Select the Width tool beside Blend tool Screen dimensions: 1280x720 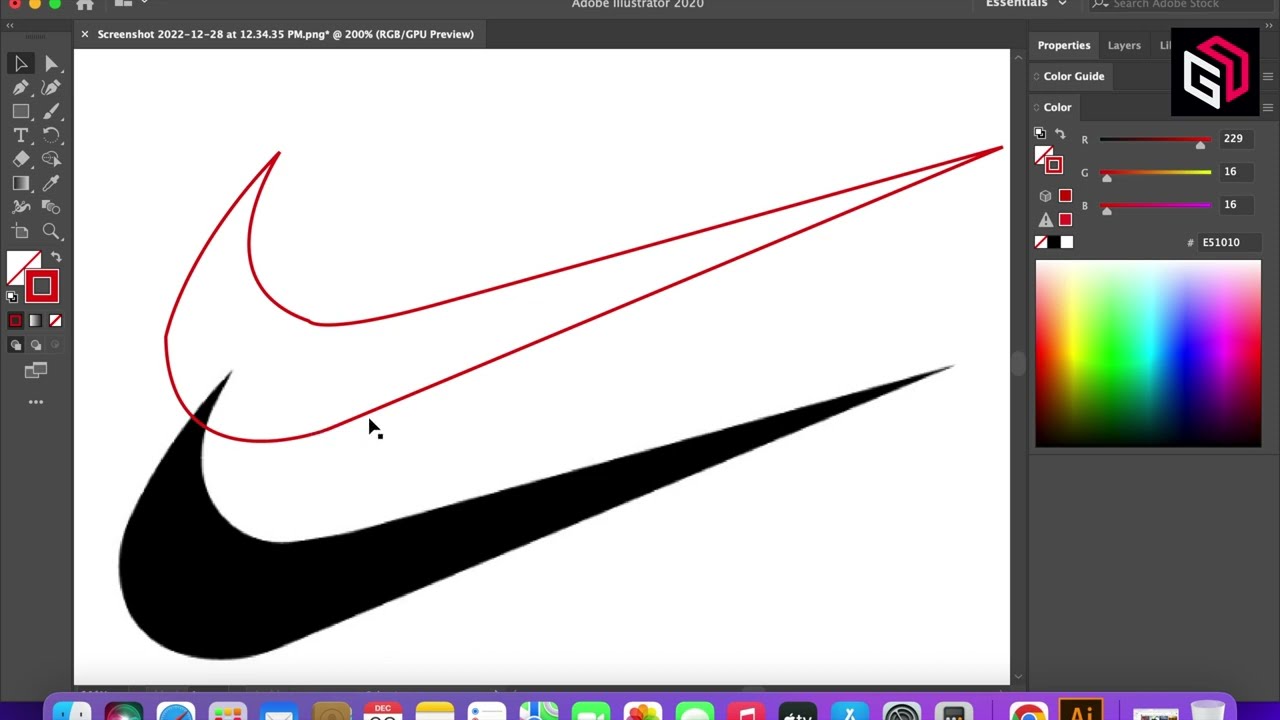click(21, 207)
